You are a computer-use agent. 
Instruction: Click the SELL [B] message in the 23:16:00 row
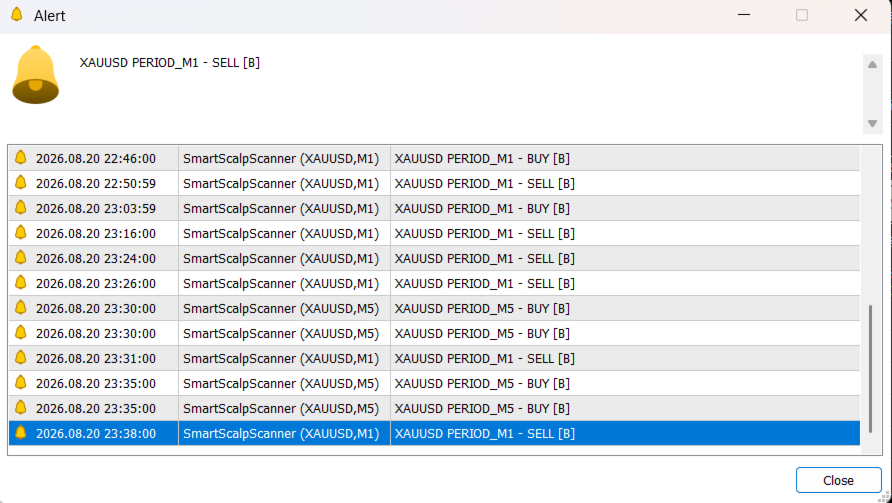point(485,234)
